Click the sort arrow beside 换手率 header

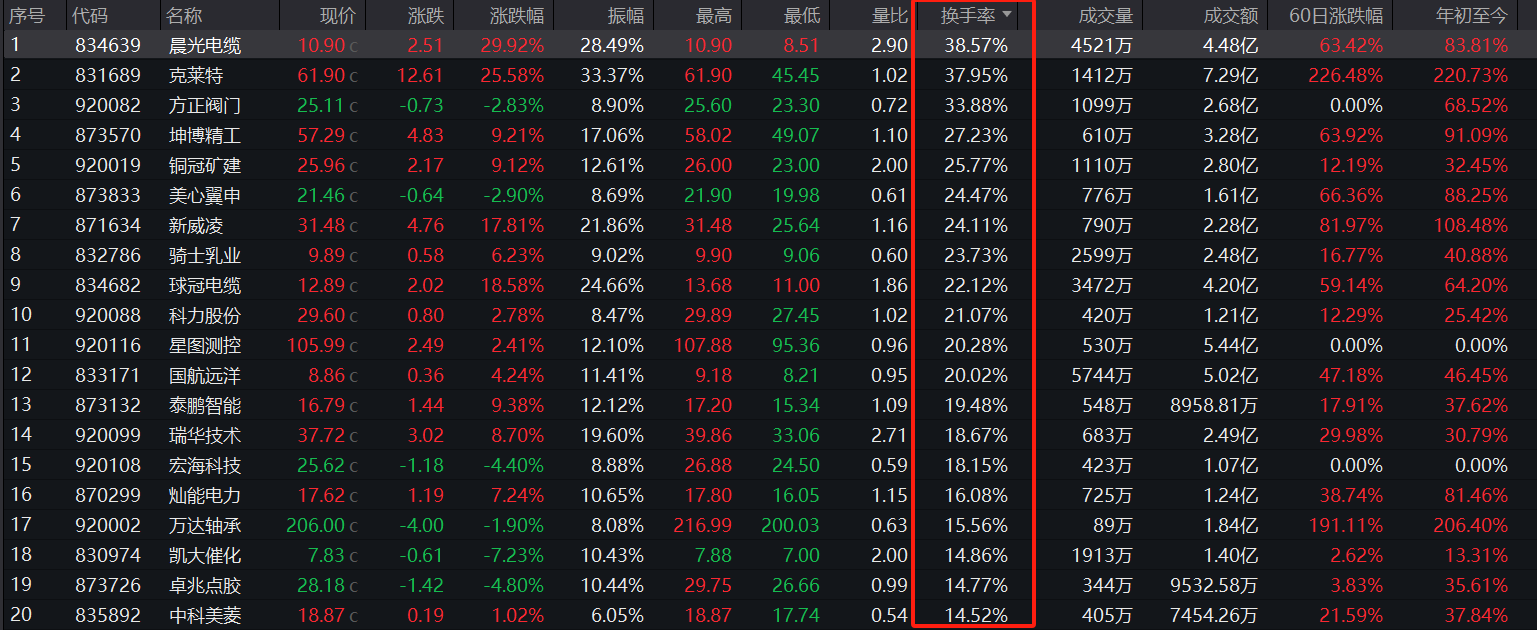click(x=1006, y=14)
